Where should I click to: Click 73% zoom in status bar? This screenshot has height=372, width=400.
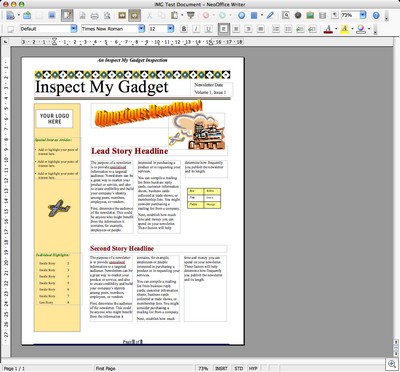203,368
